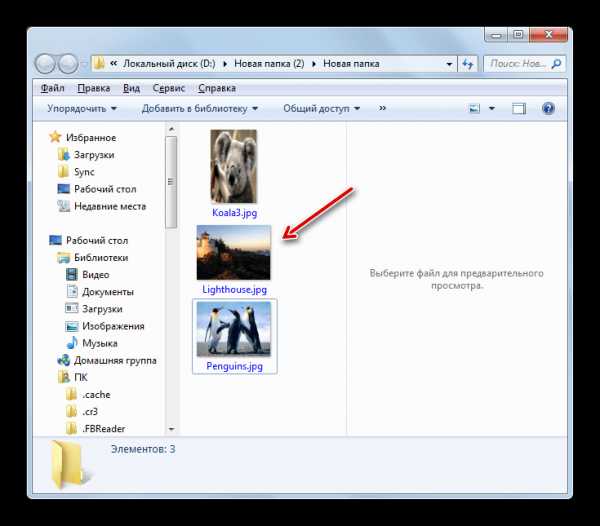Click the Музыка note icon
This screenshot has height=526, width=600.
pyautogui.click(x=72, y=343)
